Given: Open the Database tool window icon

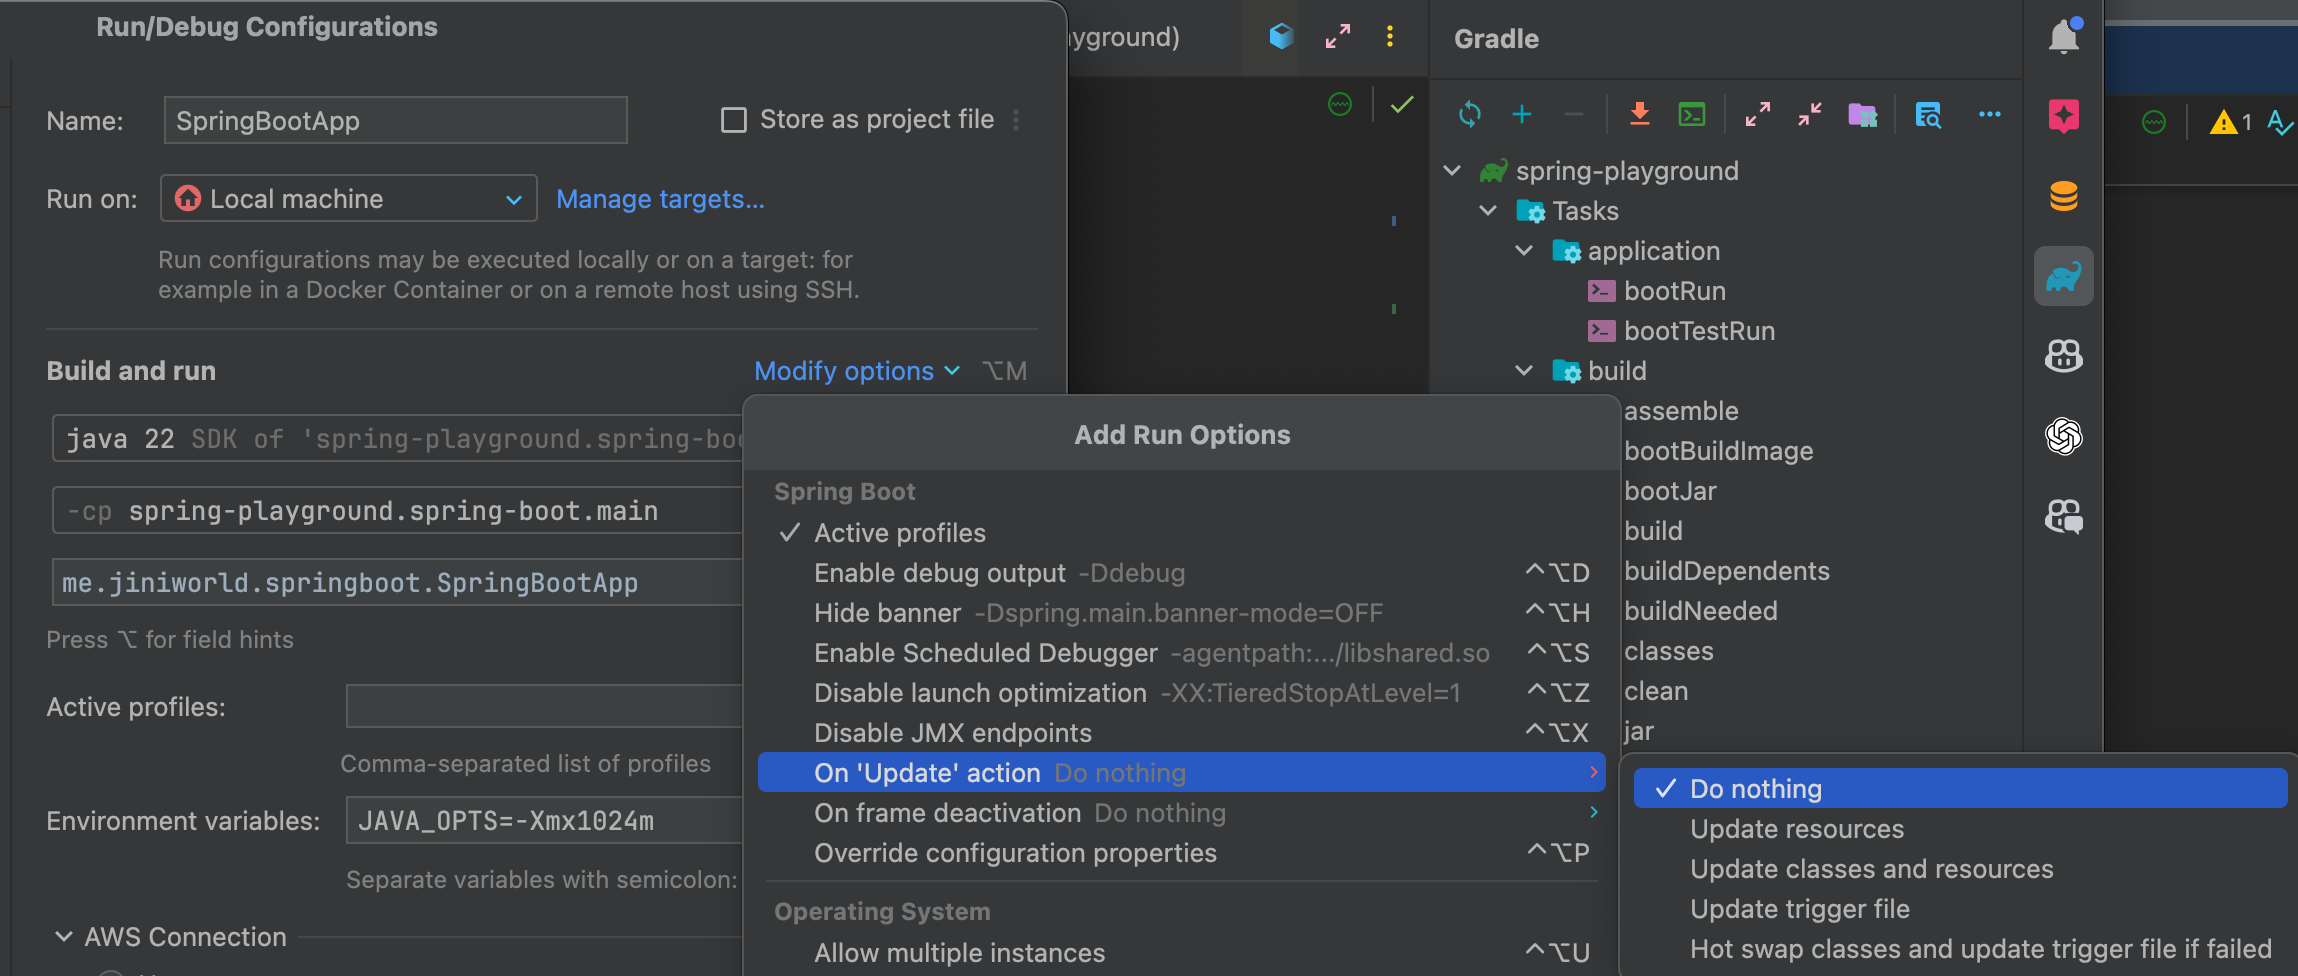Looking at the screenshot, I should point(2064,196).
